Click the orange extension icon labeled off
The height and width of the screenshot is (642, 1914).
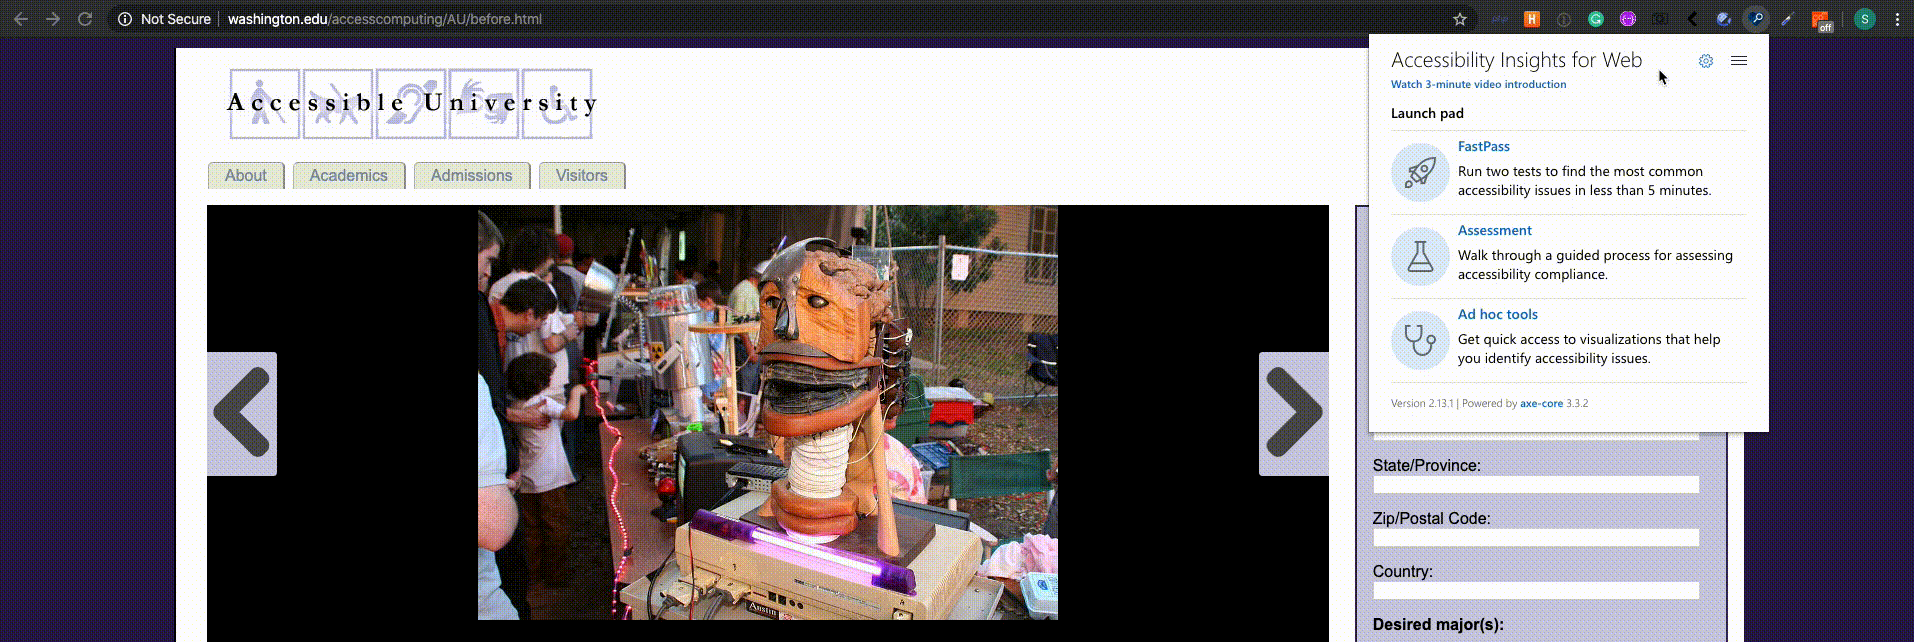(x=1821, y=20)
